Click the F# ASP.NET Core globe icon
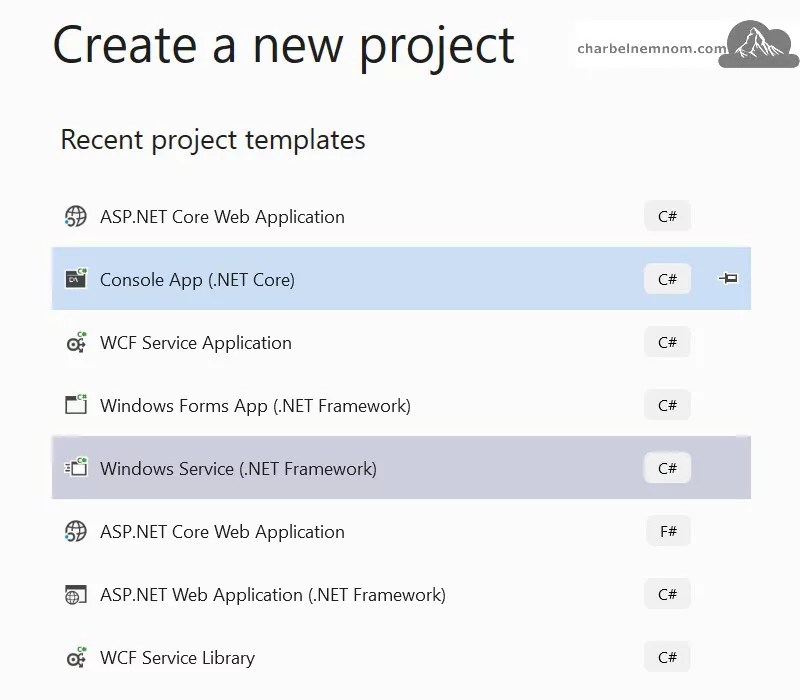Viewport: 800px width, 700px height. point(75,531)
